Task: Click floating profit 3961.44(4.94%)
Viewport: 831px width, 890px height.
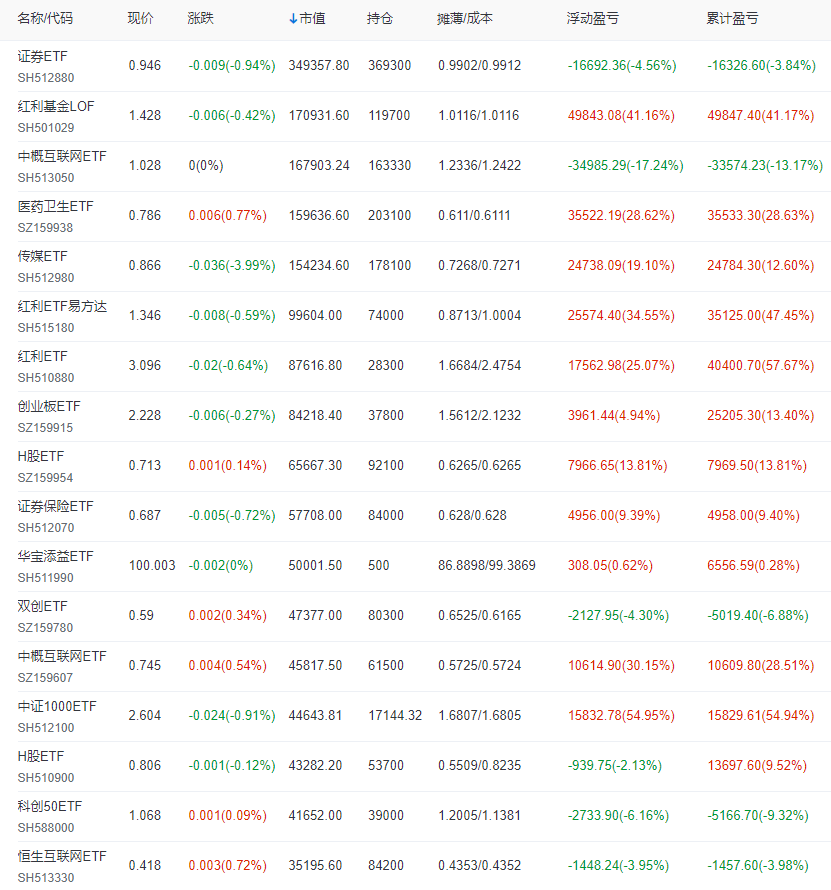Action: [x=614, y=415]
